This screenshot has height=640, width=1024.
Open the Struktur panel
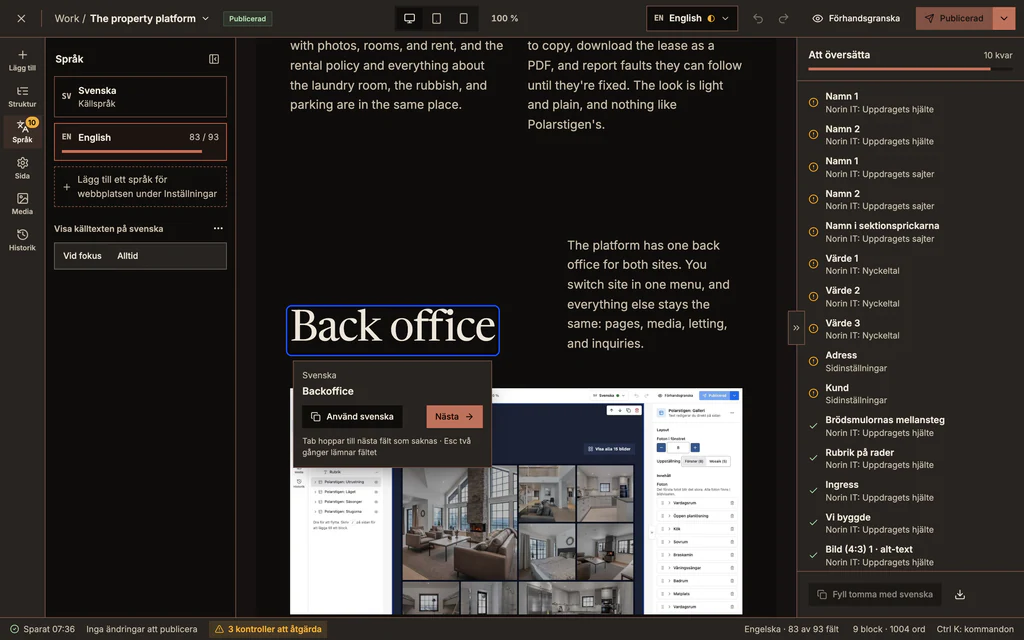[22, 96]
